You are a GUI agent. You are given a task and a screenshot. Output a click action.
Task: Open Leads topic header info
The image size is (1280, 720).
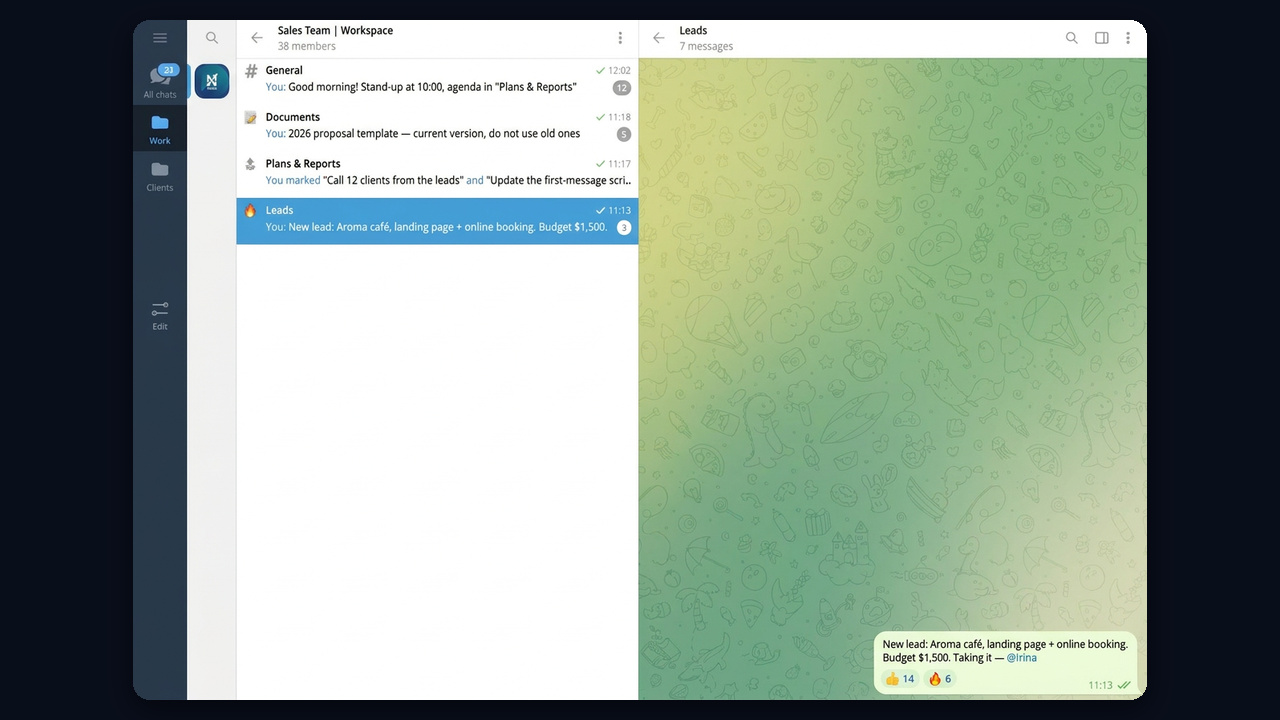pos(706,38)
